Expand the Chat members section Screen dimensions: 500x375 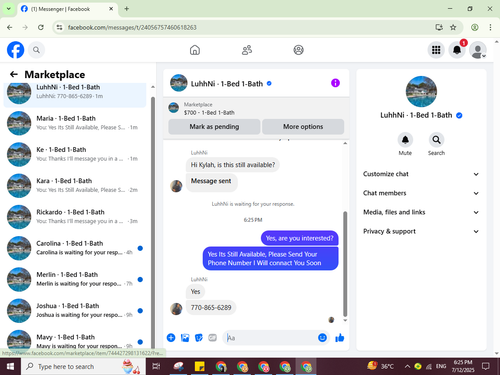click(421, 193)
